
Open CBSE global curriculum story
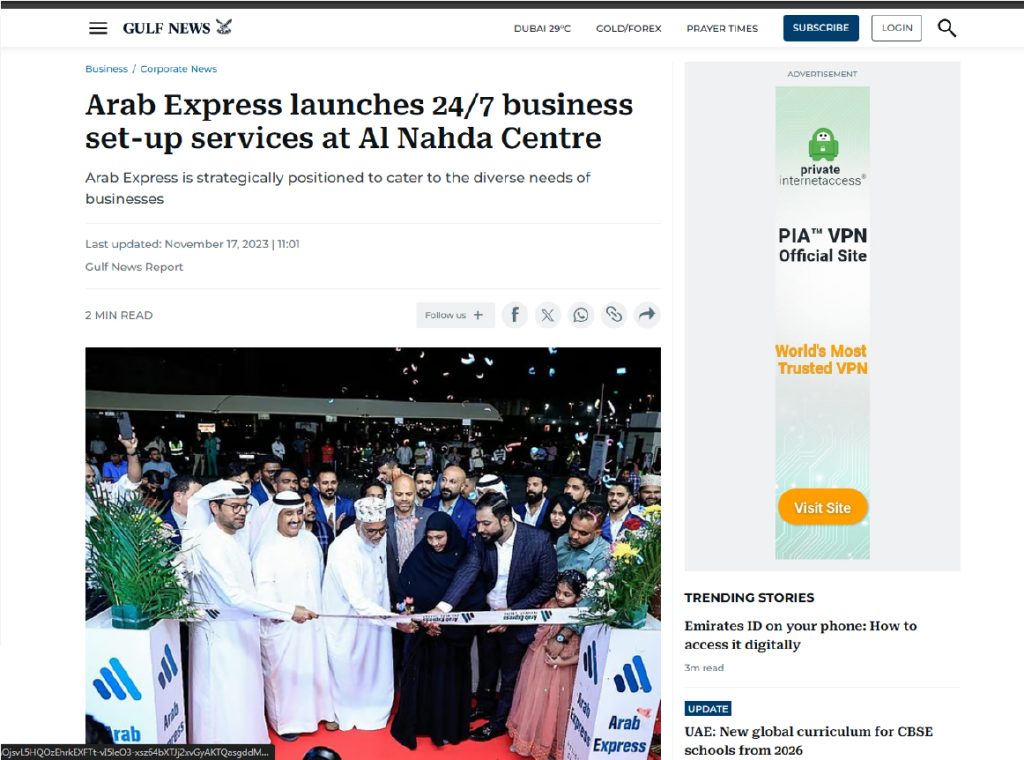coord(808,740)
